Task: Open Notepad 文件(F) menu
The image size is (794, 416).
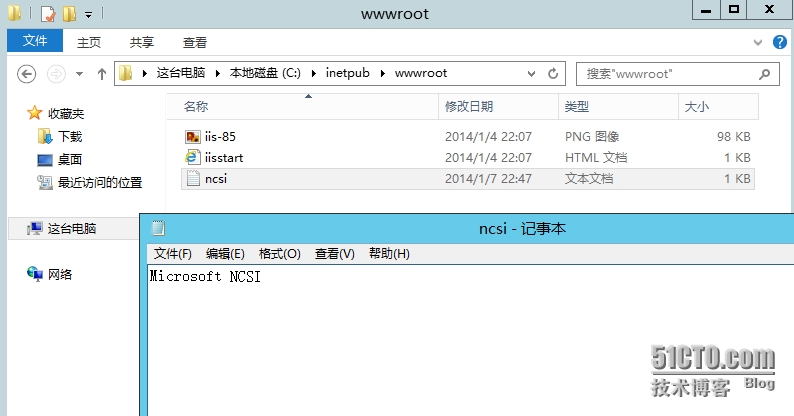Action: point(173,254)
